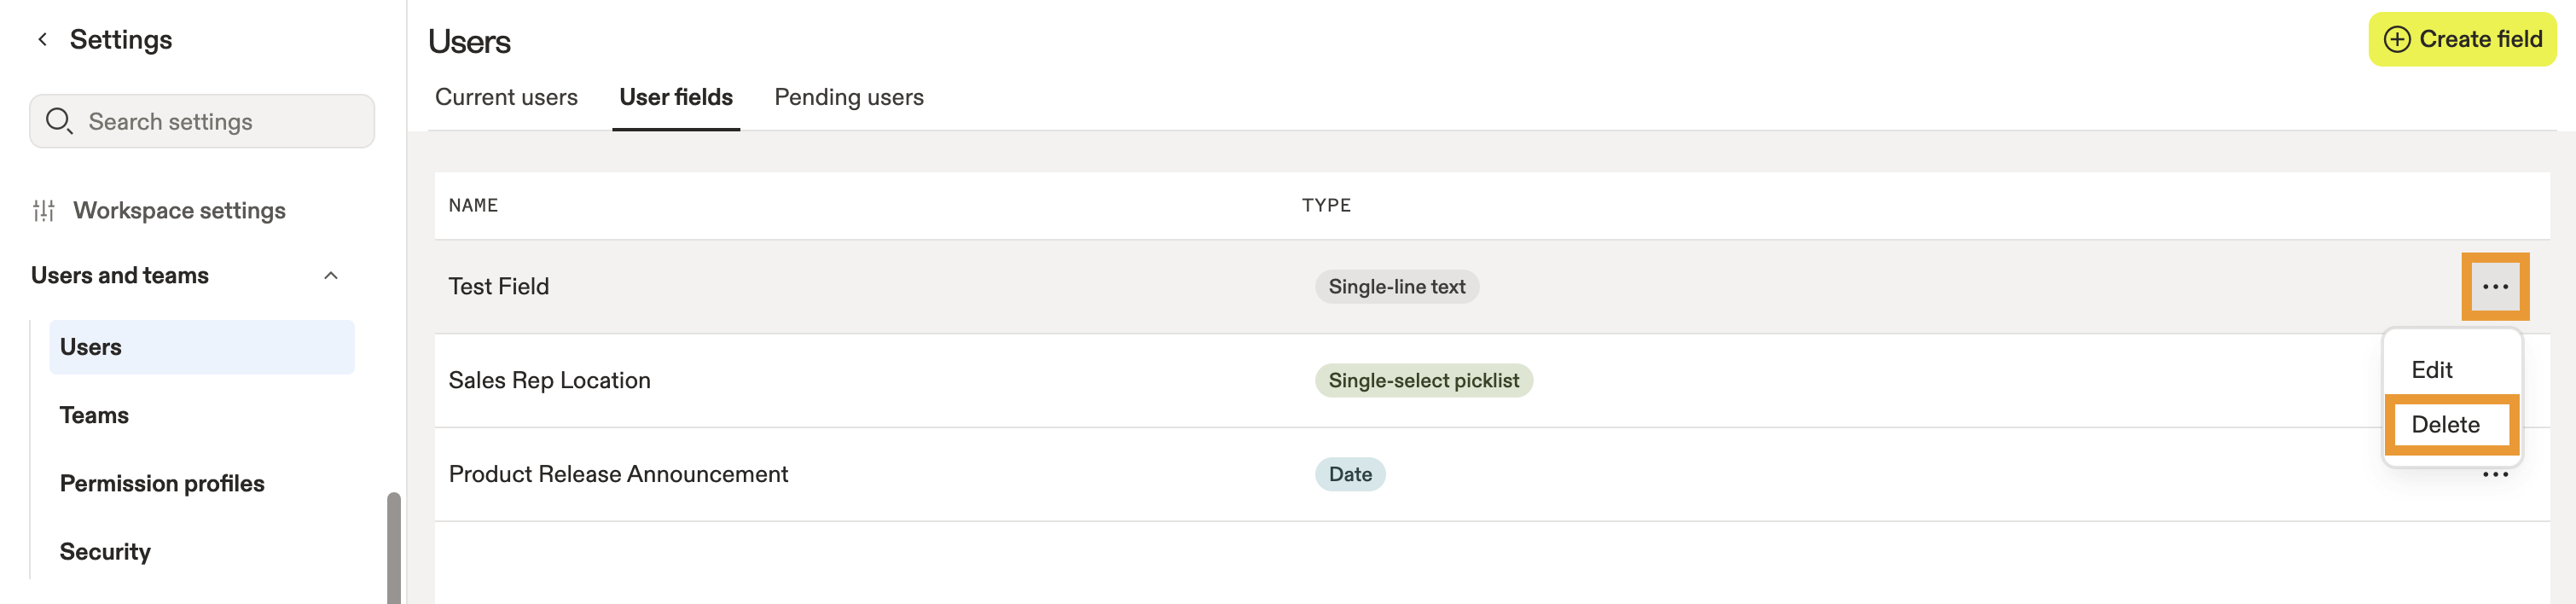Open the Product Release Announcement three-dot menu

tap(2494, 475)
